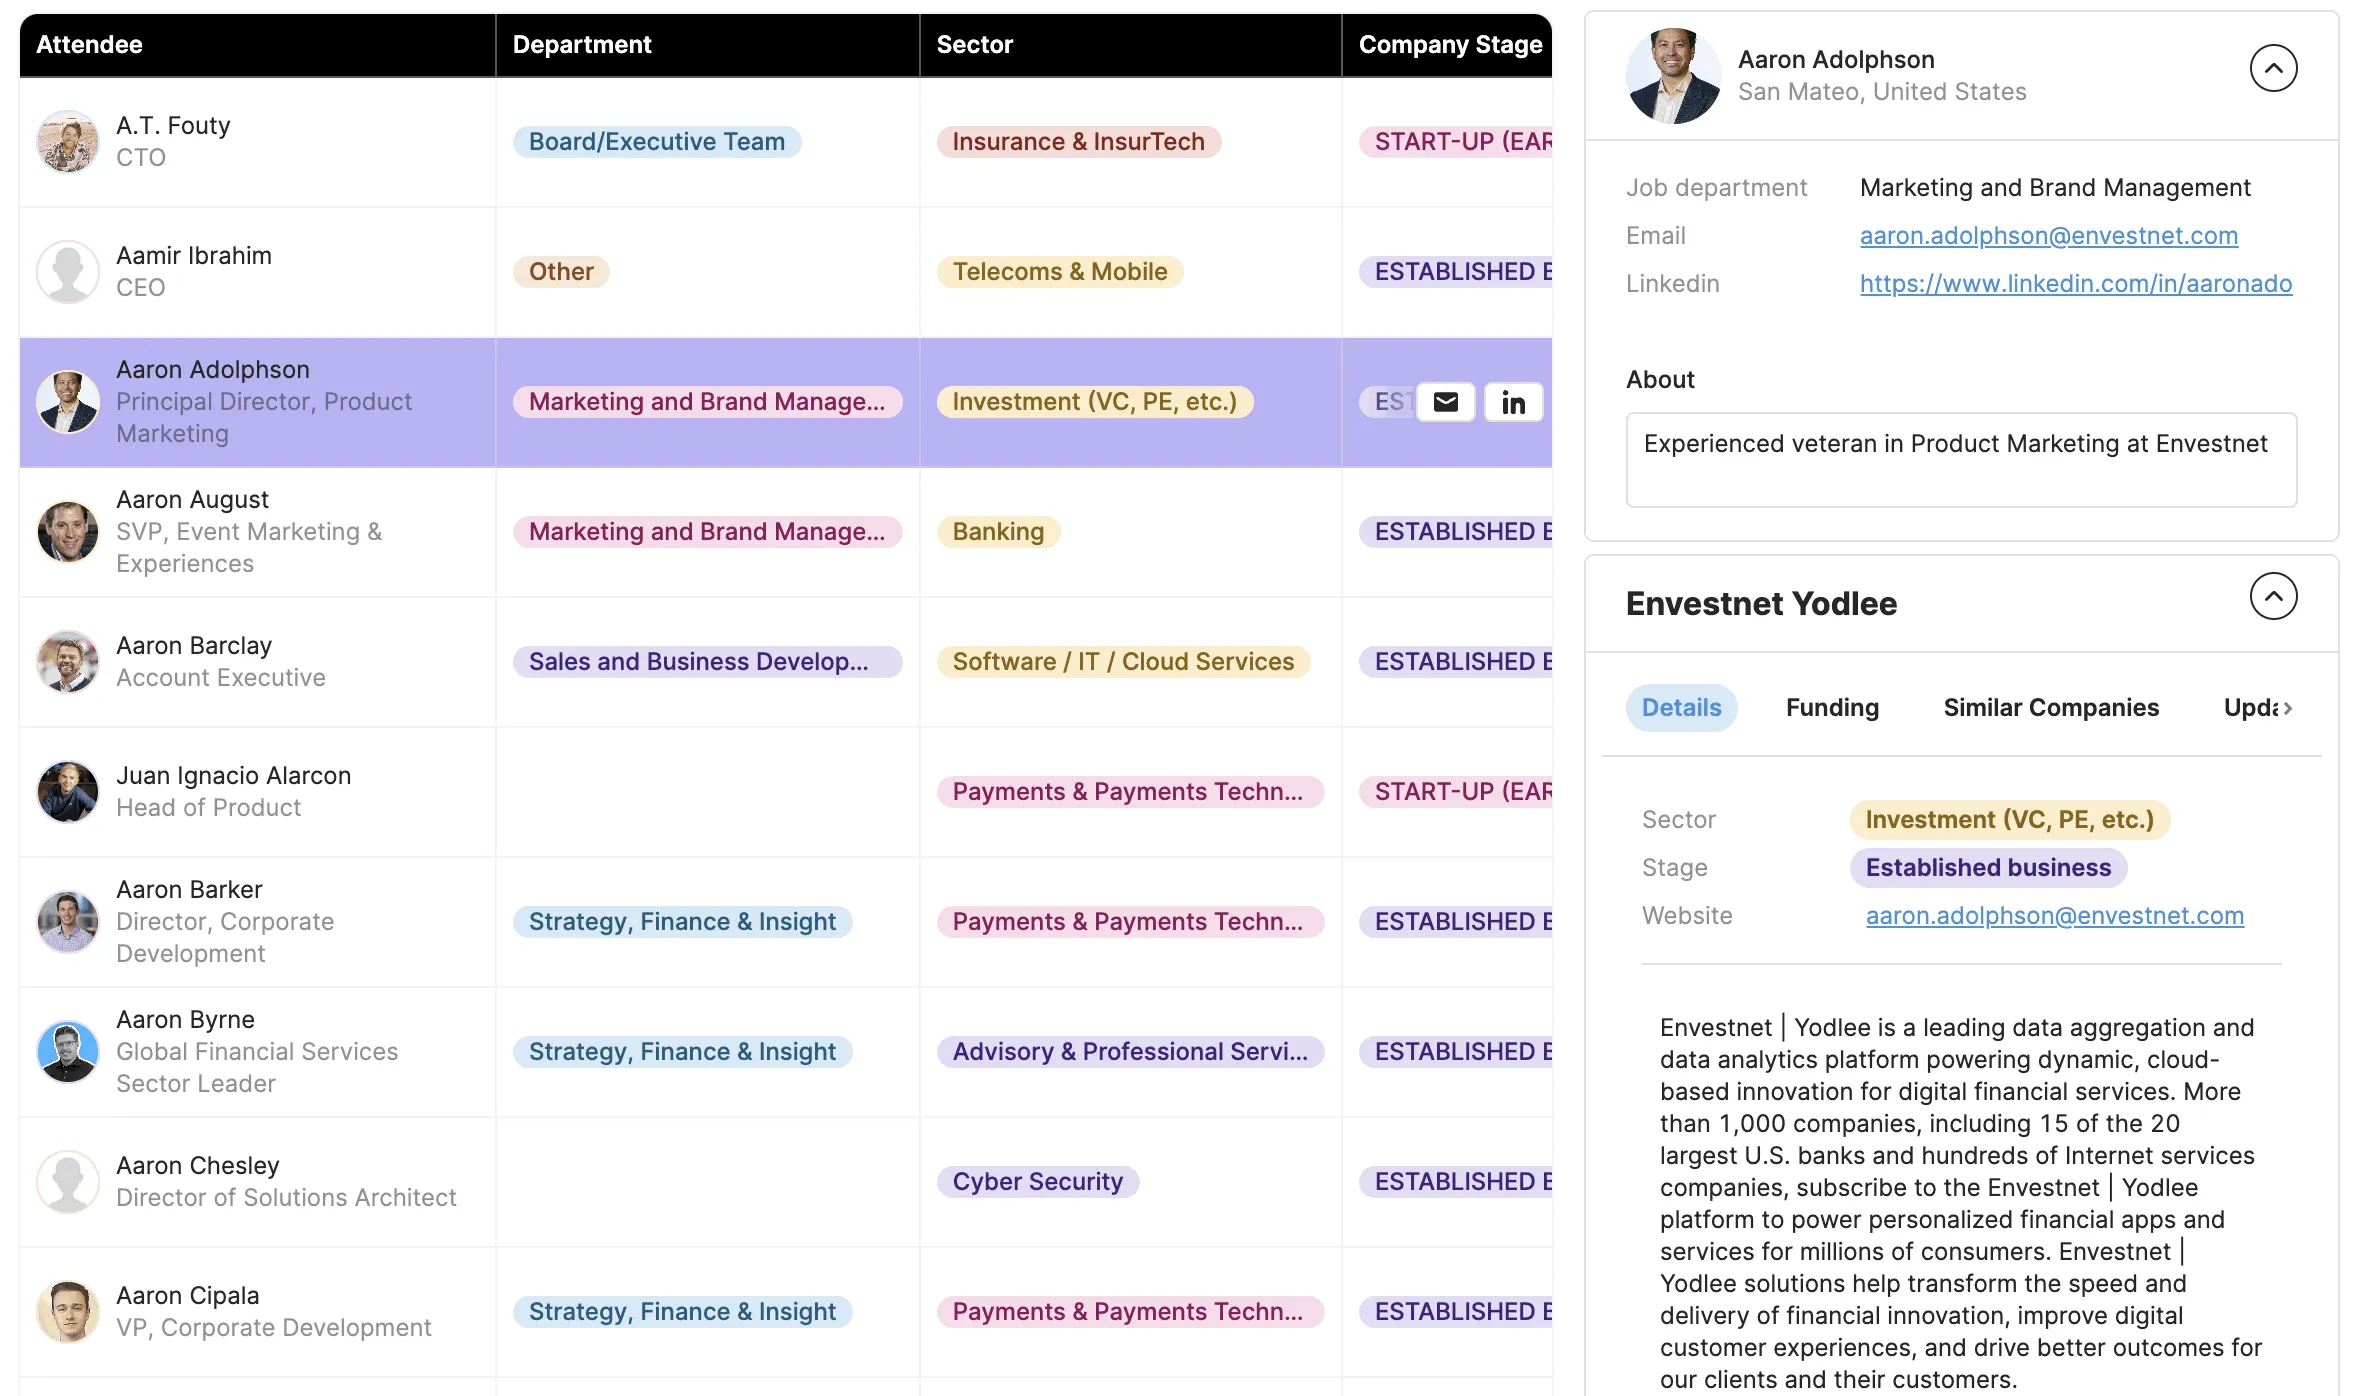The image size is (2356, 1396).
Task: Click Aaron Cipala's Payments & Payments Techn... tag
Action: tap(1130, 1312)
